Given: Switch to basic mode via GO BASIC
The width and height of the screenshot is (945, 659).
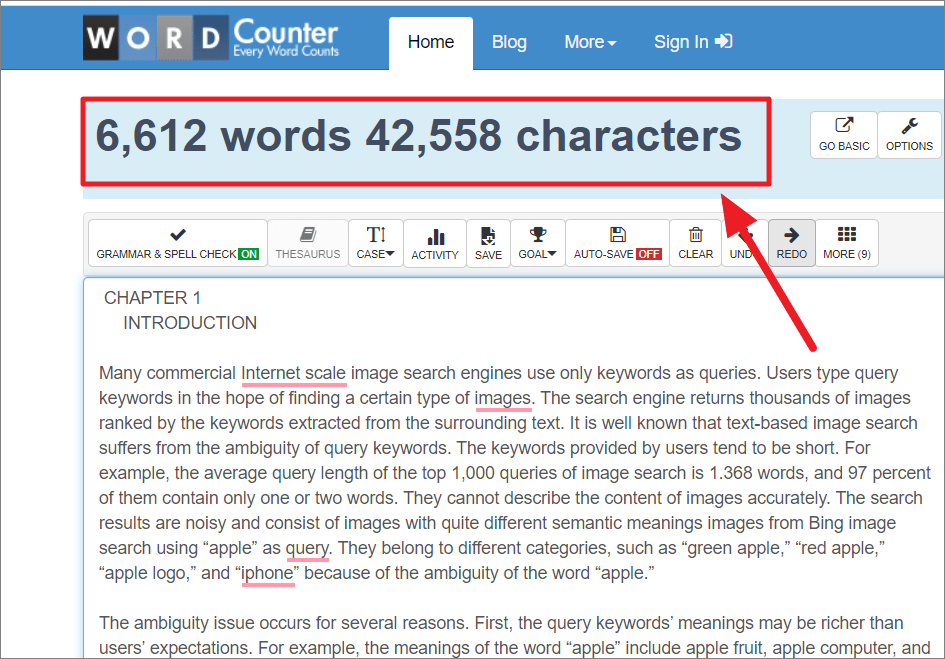Looking at the screenshot, I should [843, 134].
